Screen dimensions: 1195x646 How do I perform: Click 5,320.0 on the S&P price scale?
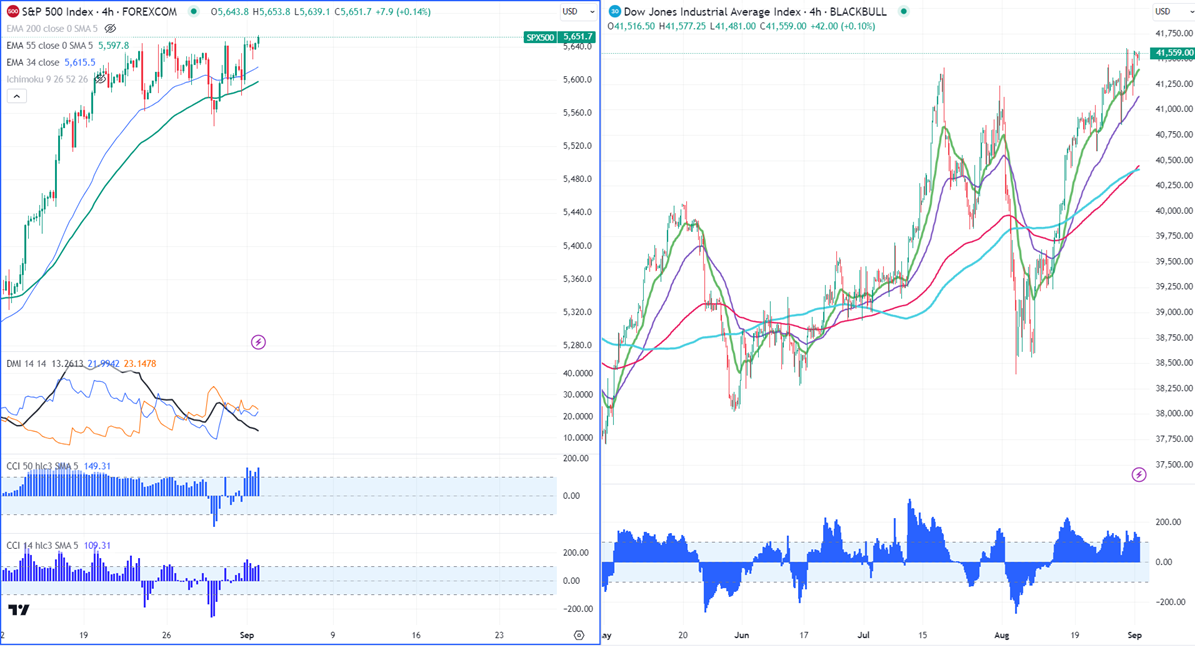577,312
